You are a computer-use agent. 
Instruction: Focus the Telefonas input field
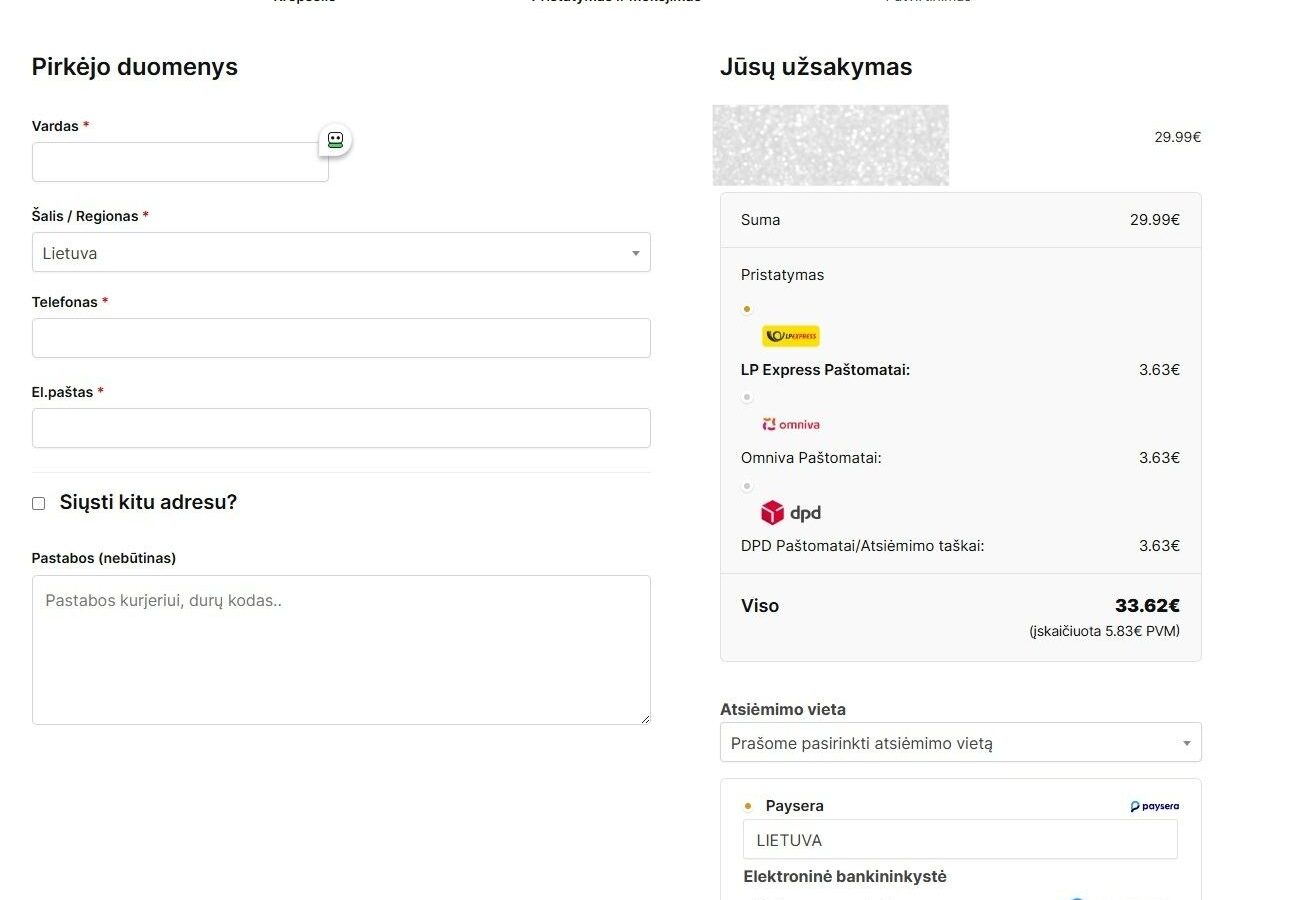point(340,338)
